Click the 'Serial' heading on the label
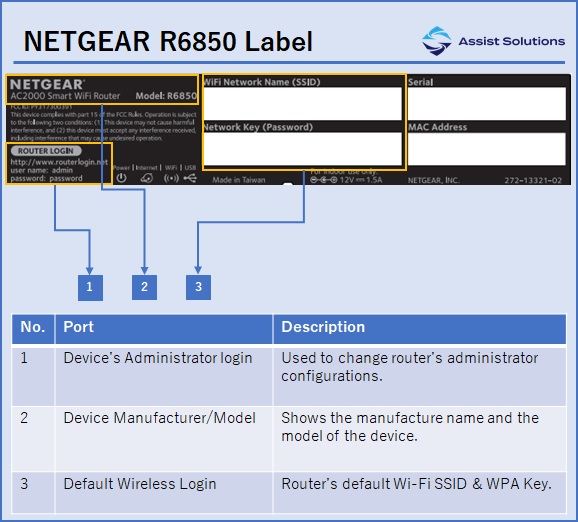Image resolution: width=578 pixels, height=522 pixels. pos(421,82)
